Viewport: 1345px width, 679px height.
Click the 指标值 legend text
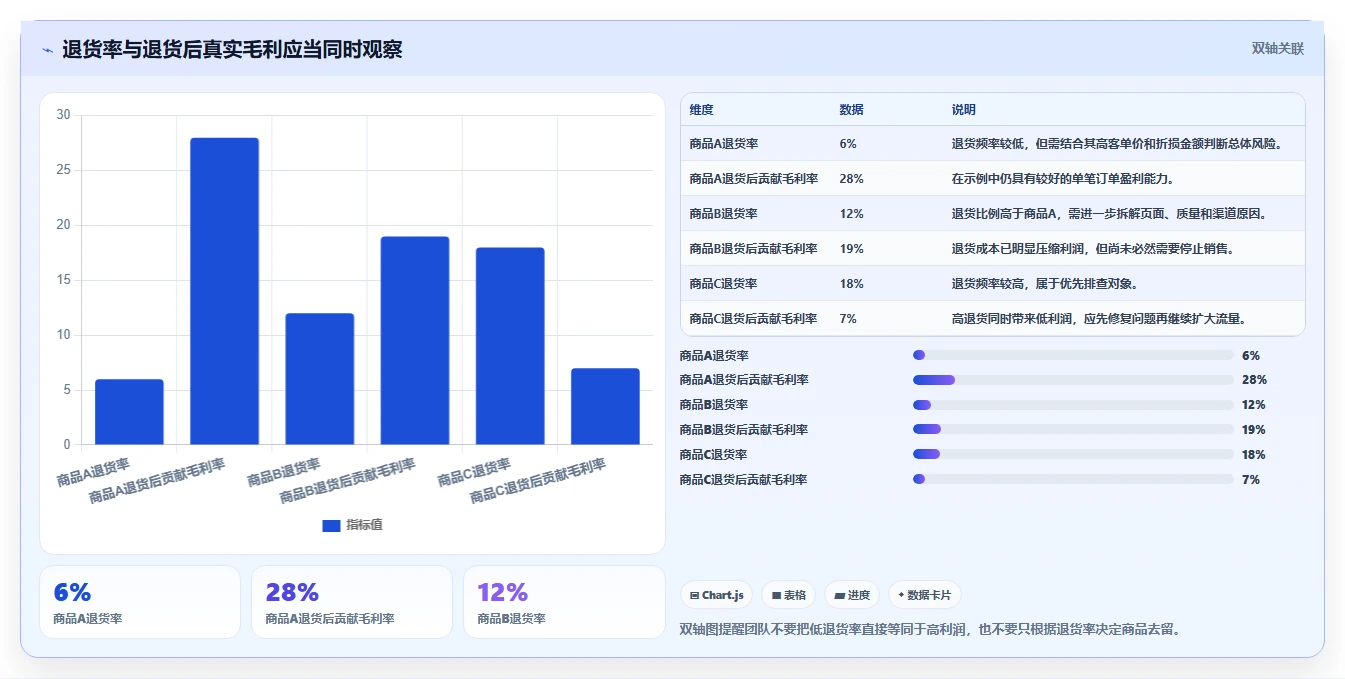click(364, 526)
